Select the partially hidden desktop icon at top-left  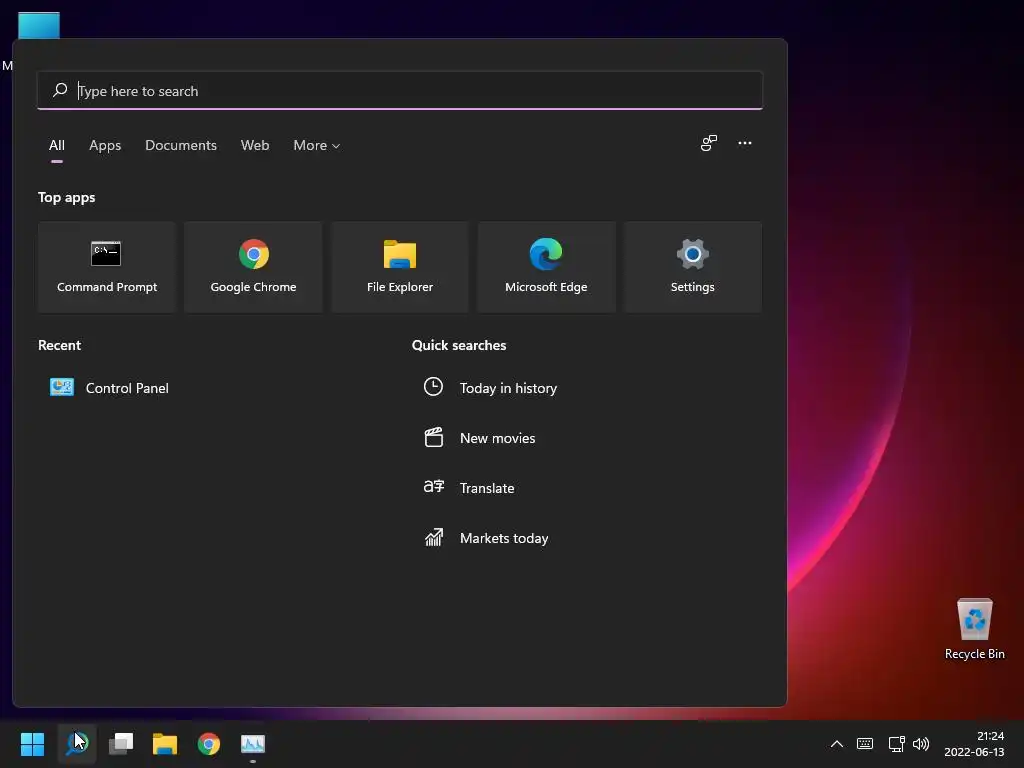tap(39, 25)
